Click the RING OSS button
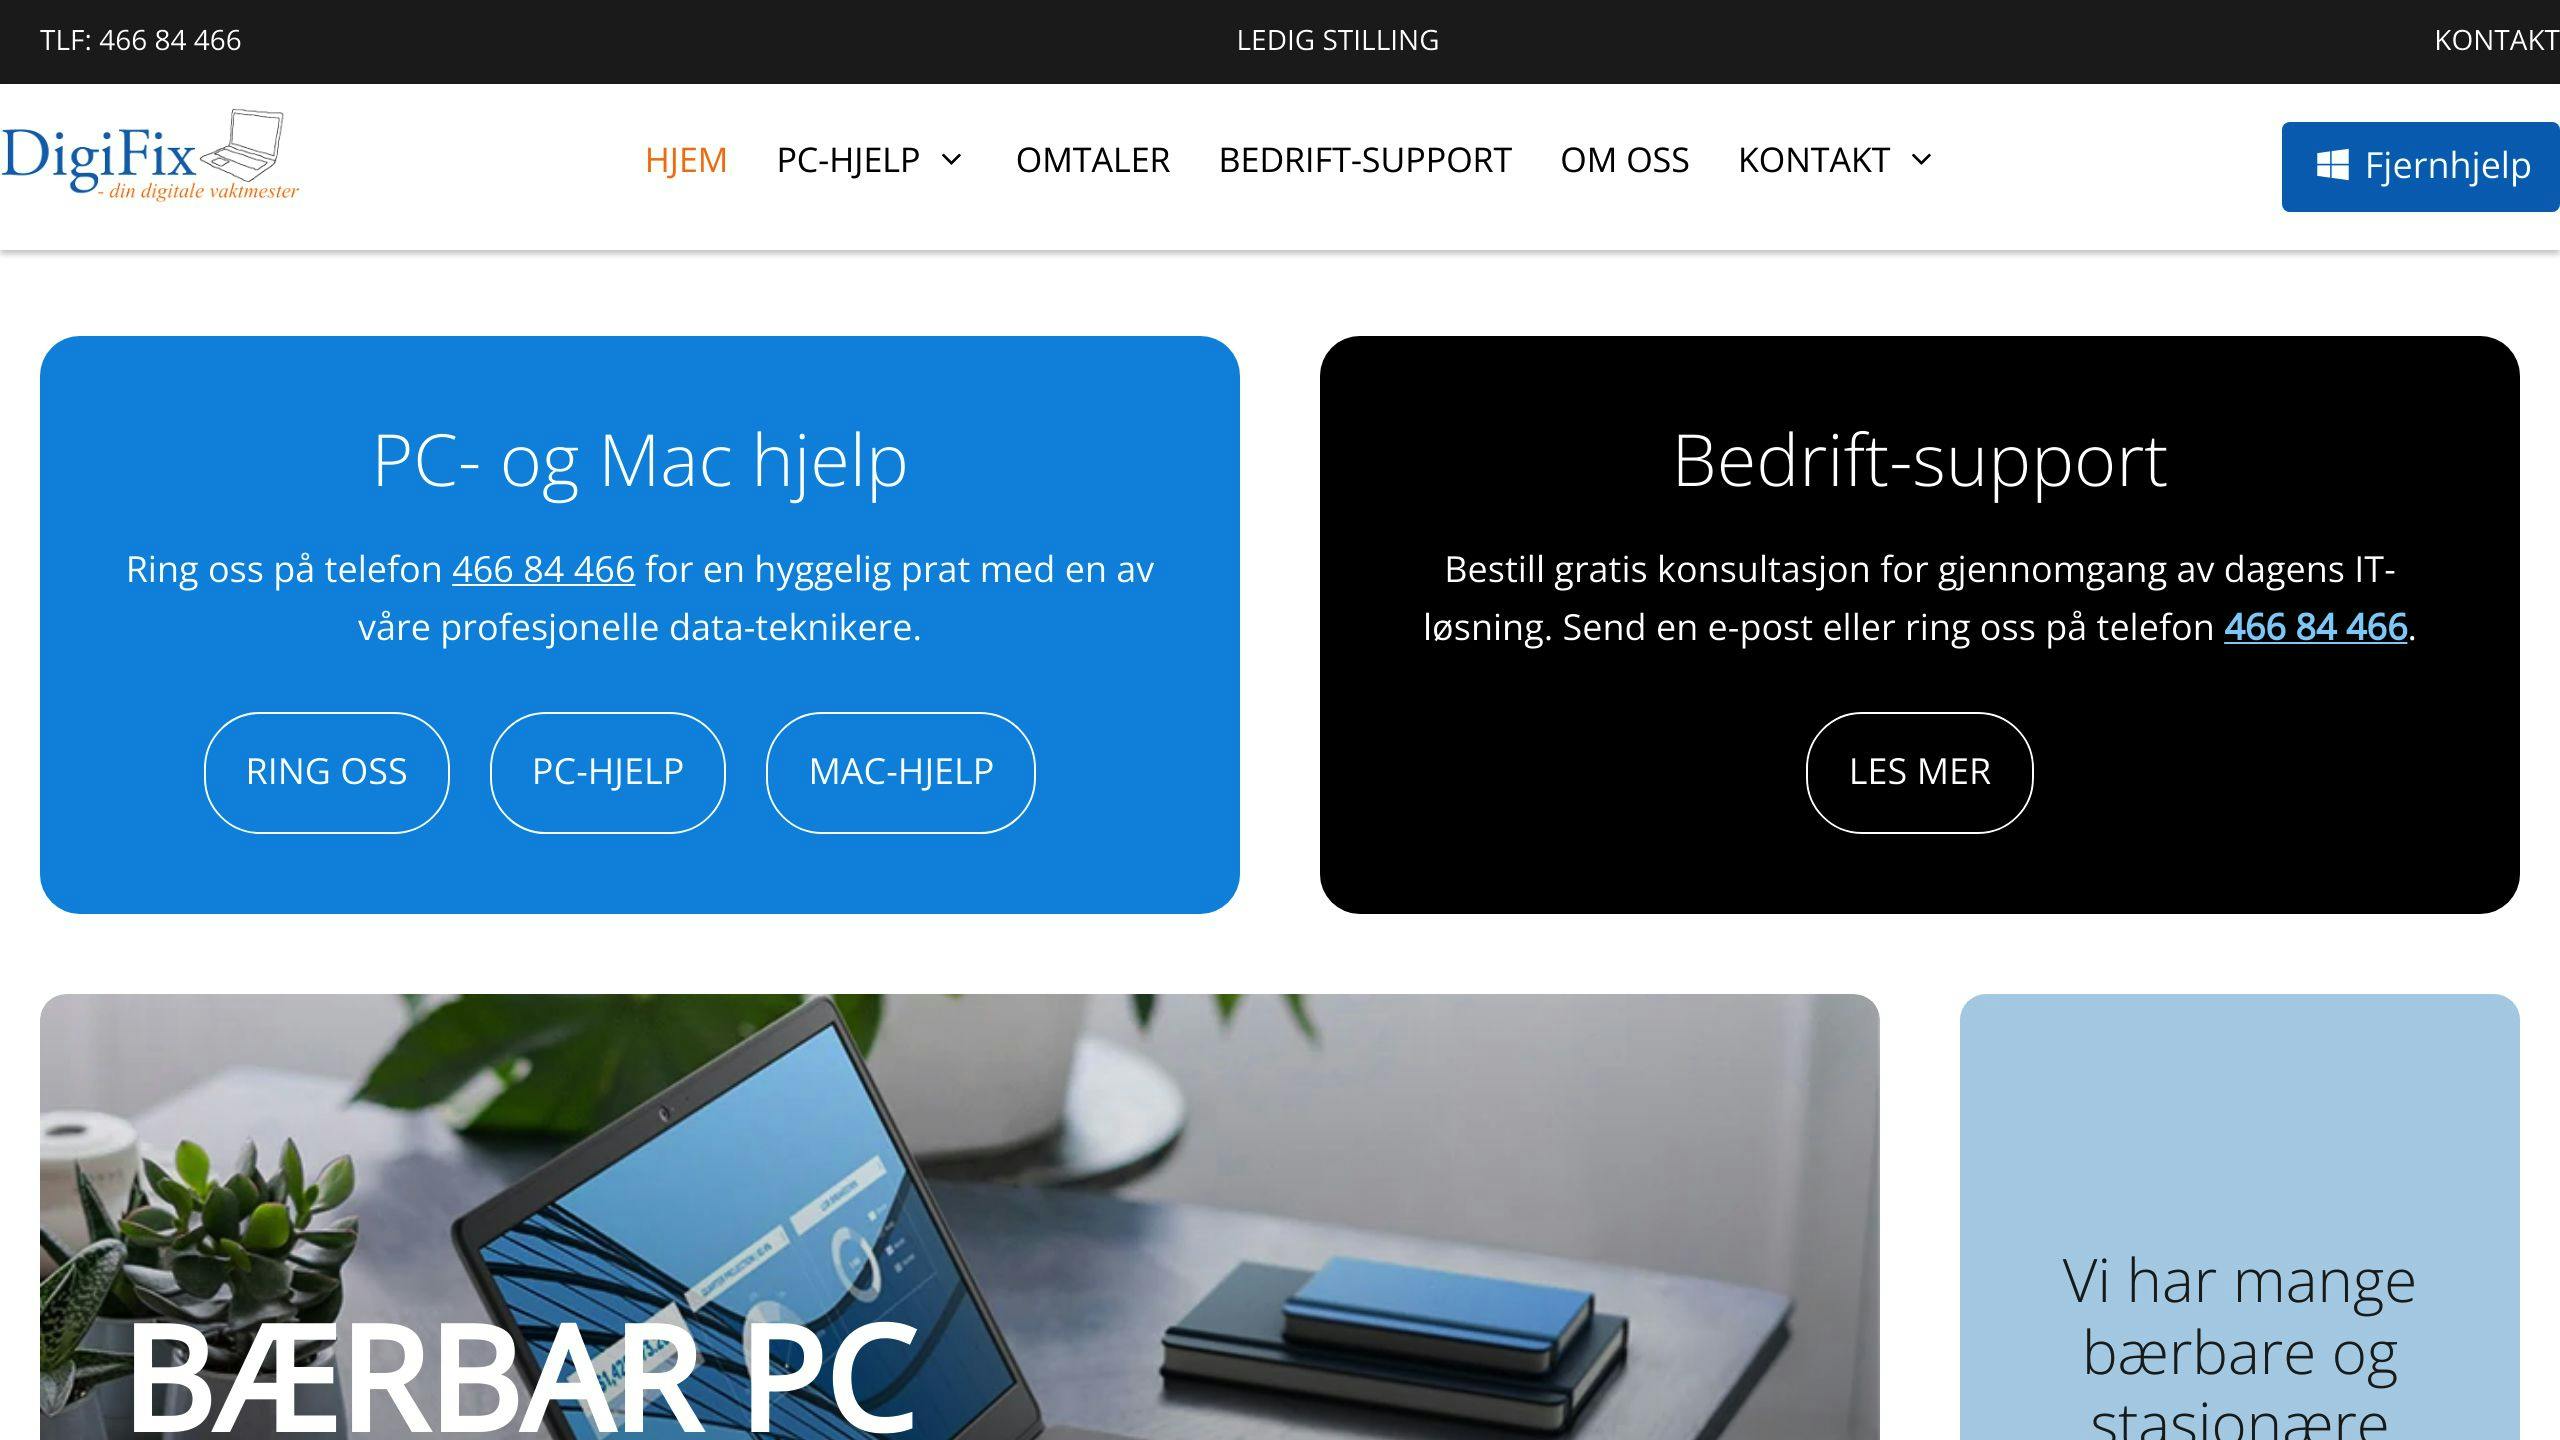Image resolution: width=2560 pixels, height=1440 pixels. pos(325,770)
